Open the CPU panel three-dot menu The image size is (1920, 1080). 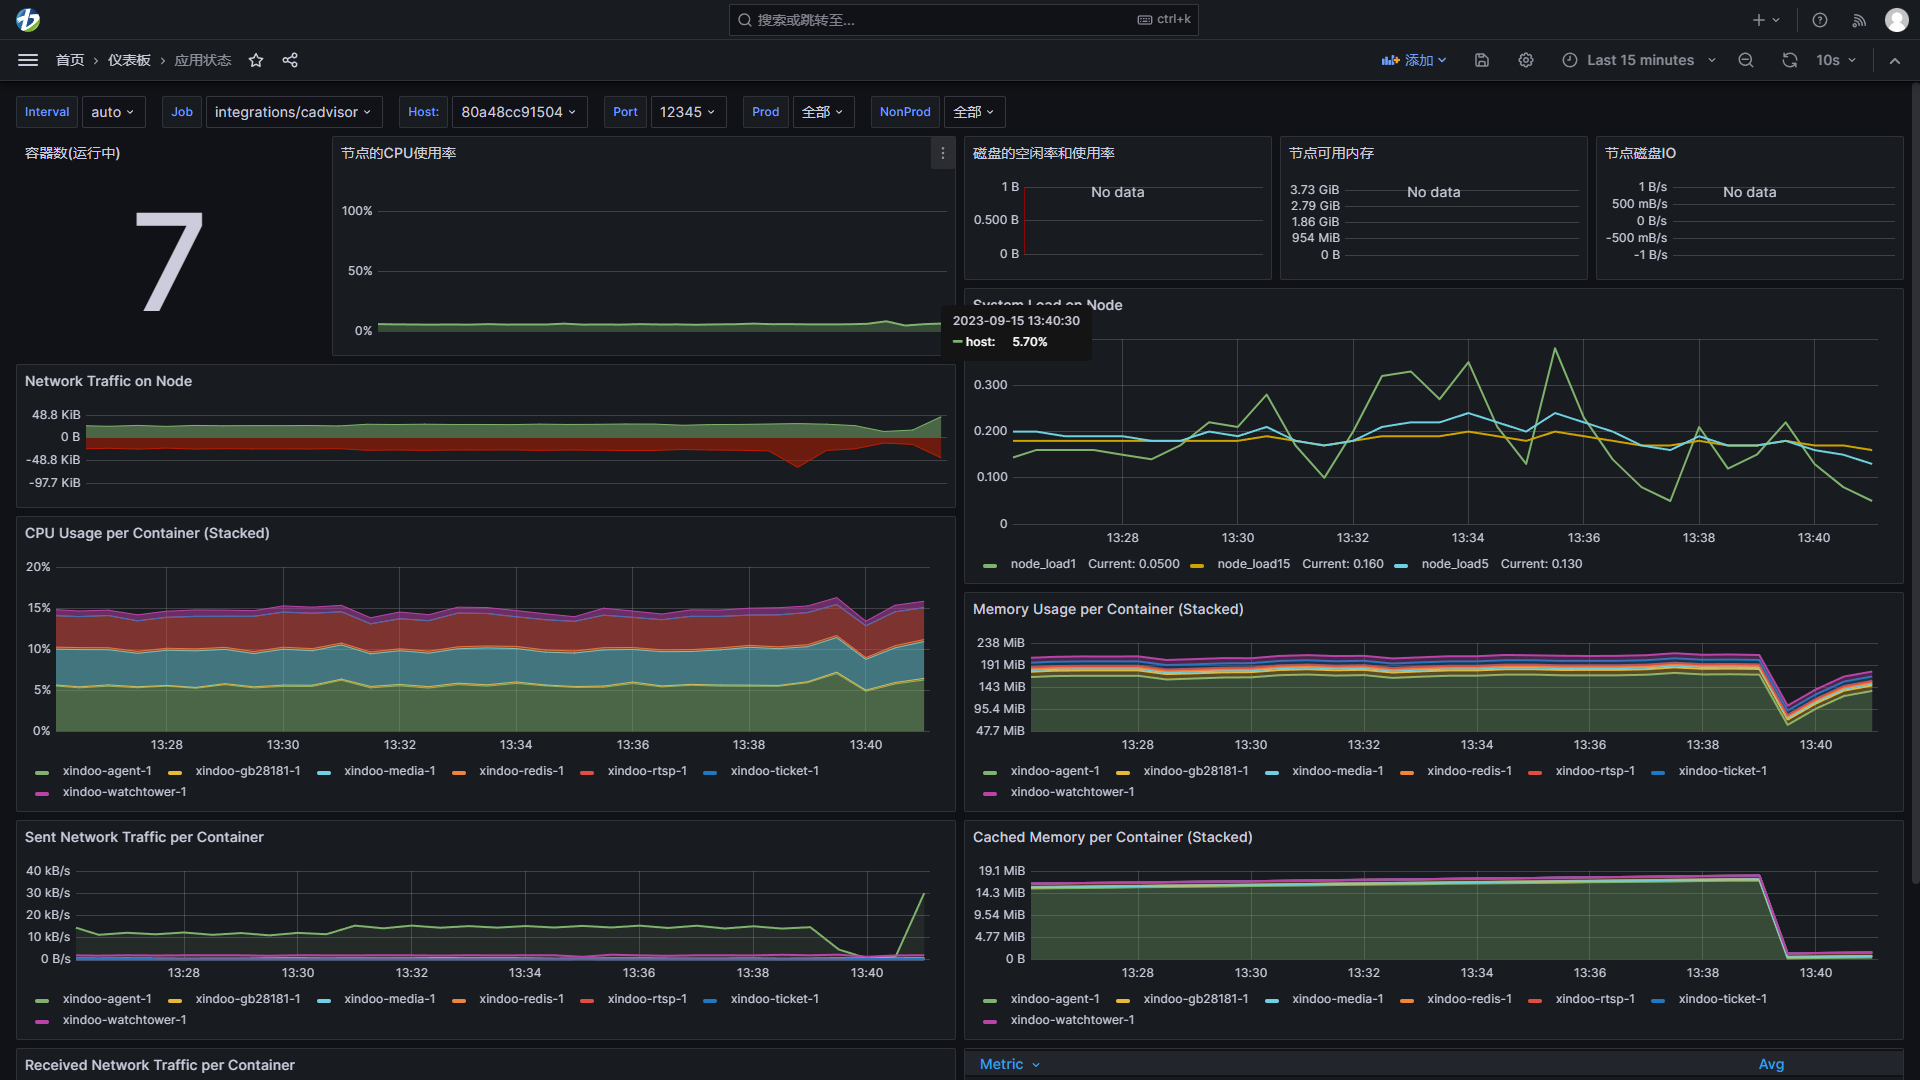coord(942,154)
